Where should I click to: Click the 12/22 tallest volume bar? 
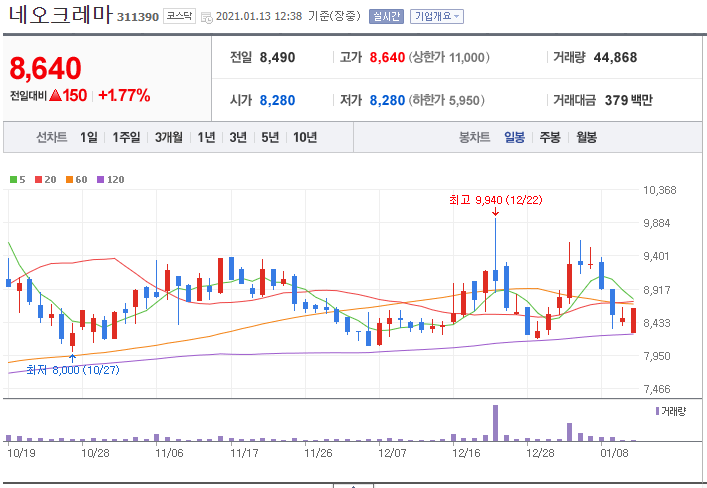click(x=496, y=423)
